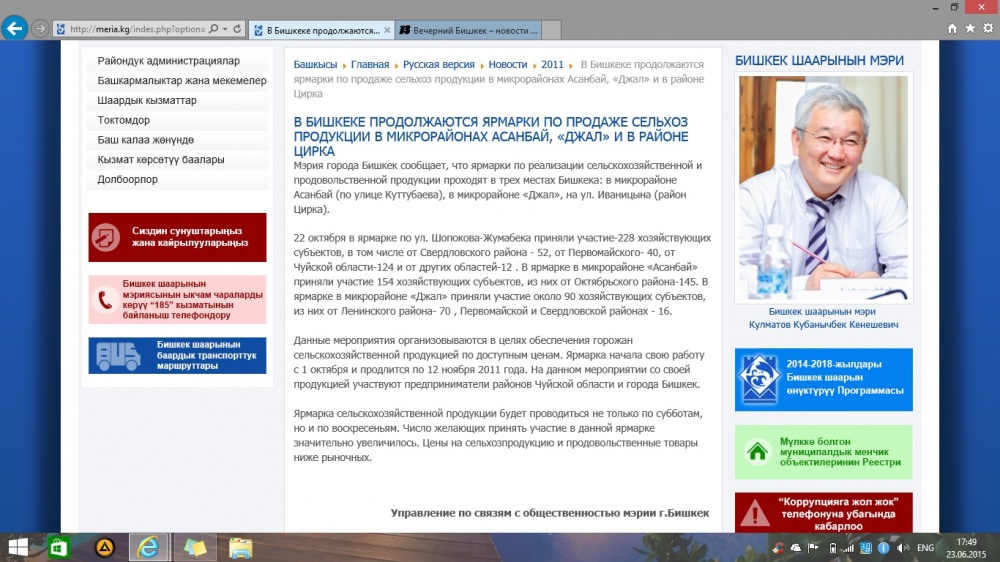Follow the 'Главная' breadcrumb link
The height and width of the screenshot is (562, 1000).
tap(370, 64)
